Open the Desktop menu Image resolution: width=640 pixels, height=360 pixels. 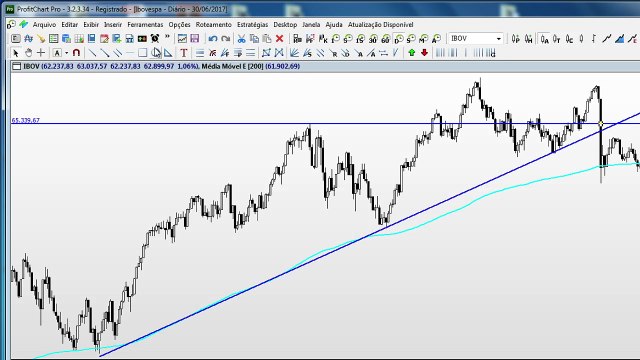pos(285,24)
